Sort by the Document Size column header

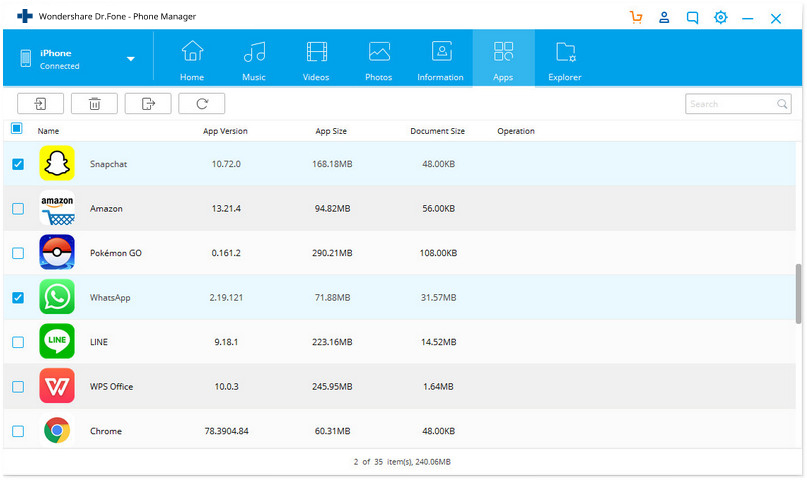tap(437, 131)
